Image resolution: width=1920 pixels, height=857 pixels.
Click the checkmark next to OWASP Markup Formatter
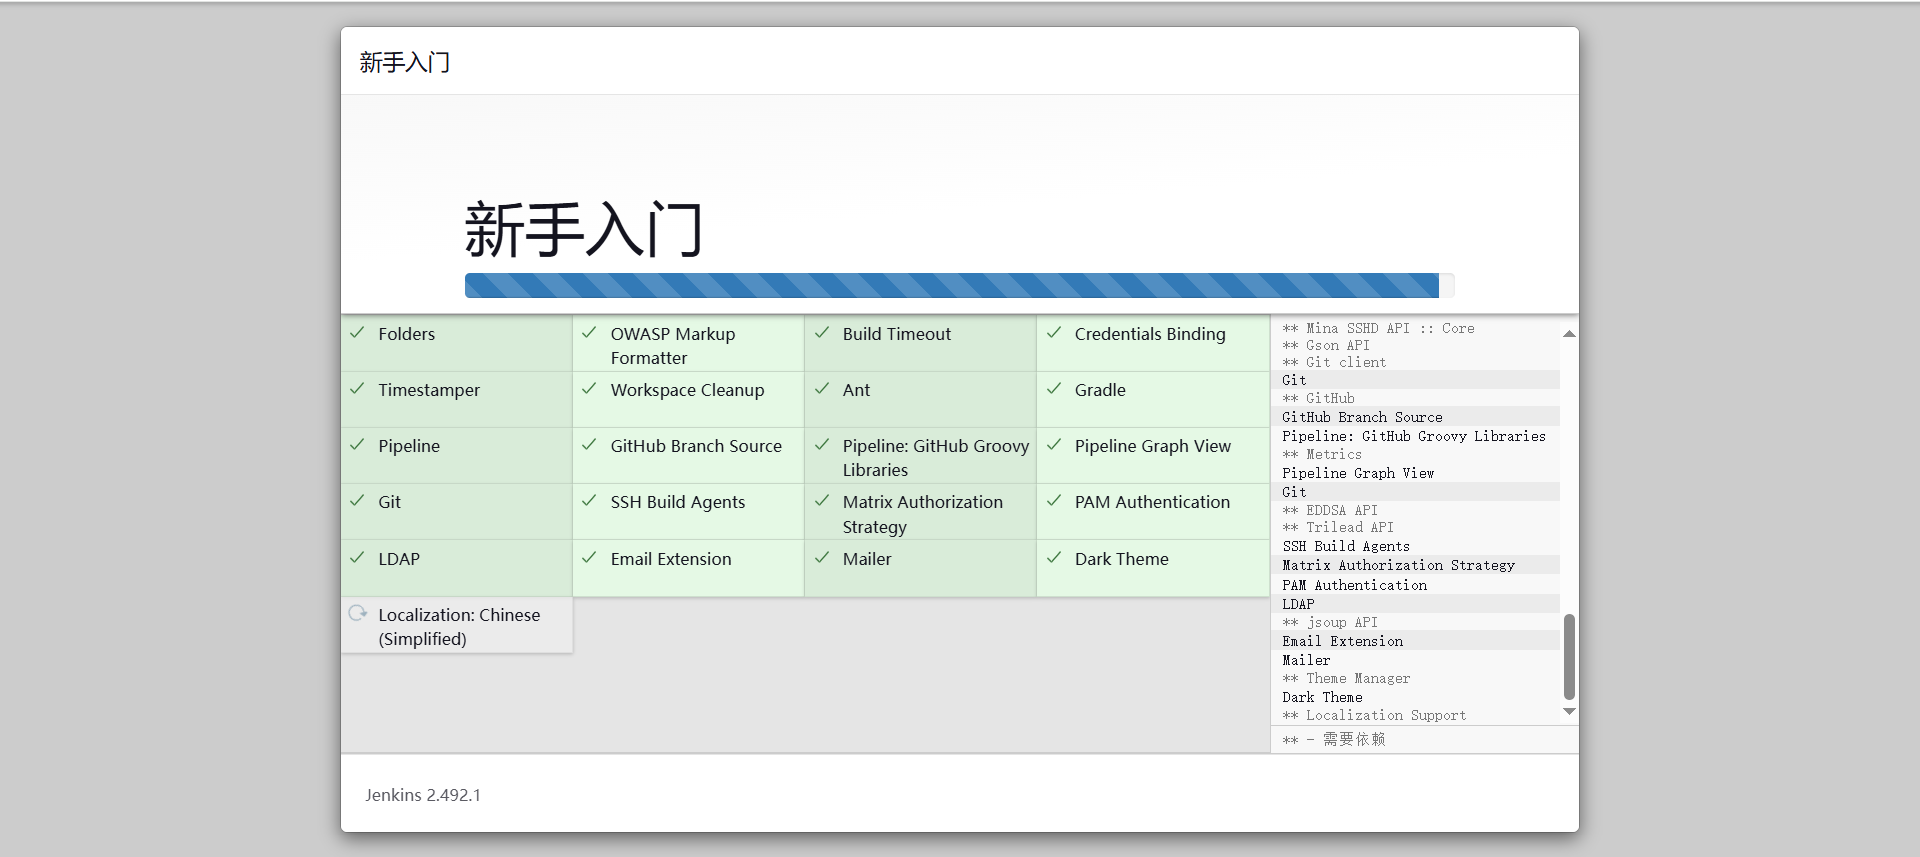589,333
